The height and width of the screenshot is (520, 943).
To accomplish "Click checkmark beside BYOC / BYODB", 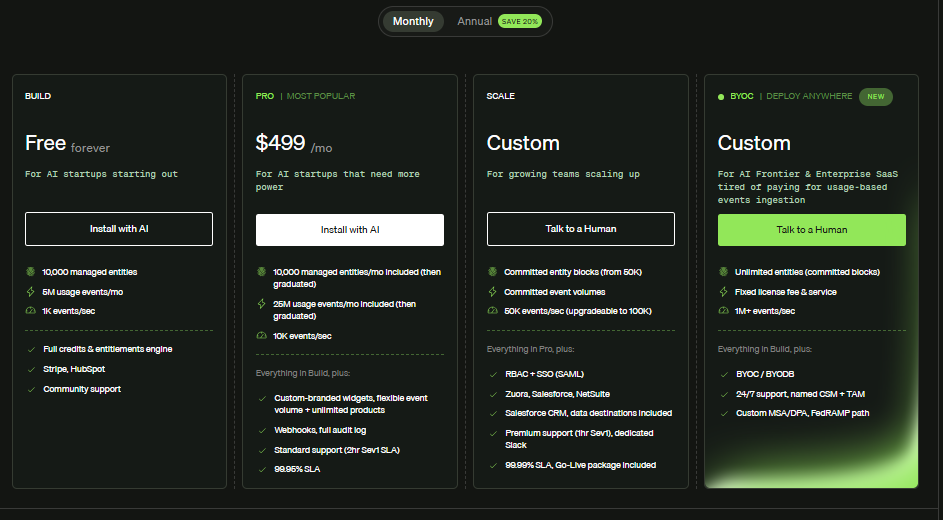I will point(724,375).
